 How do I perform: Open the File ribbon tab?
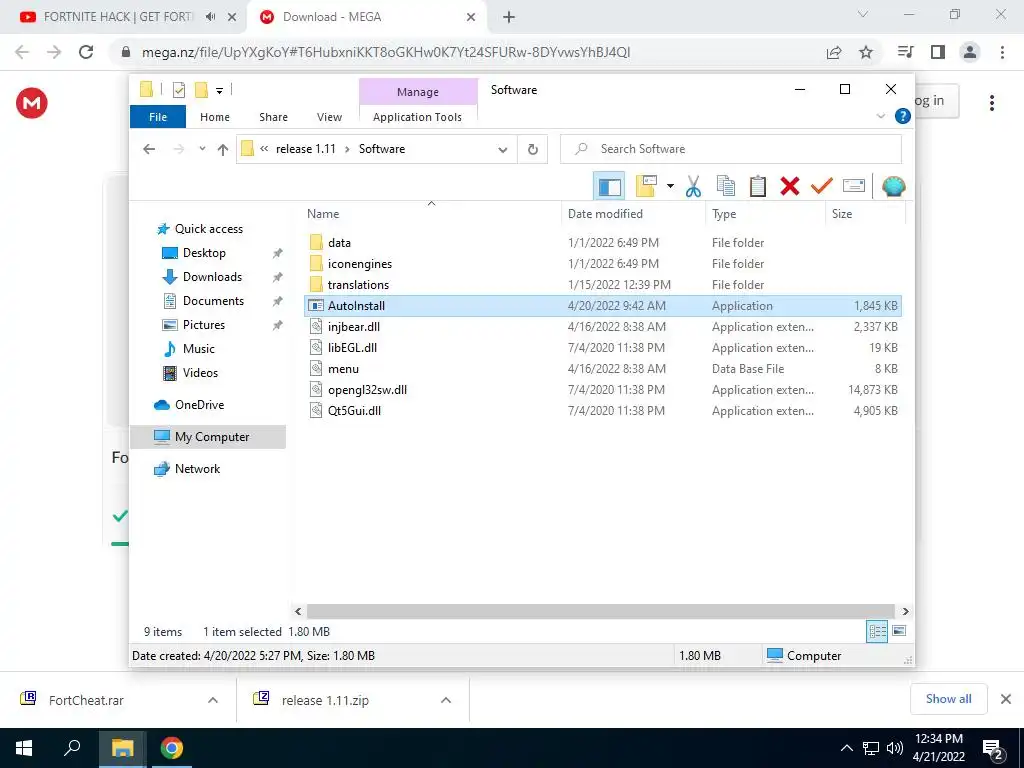point(158,117)
